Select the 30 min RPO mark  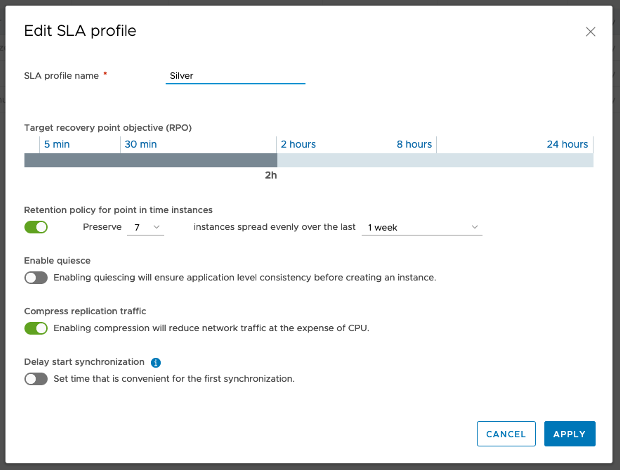point(140,144)
